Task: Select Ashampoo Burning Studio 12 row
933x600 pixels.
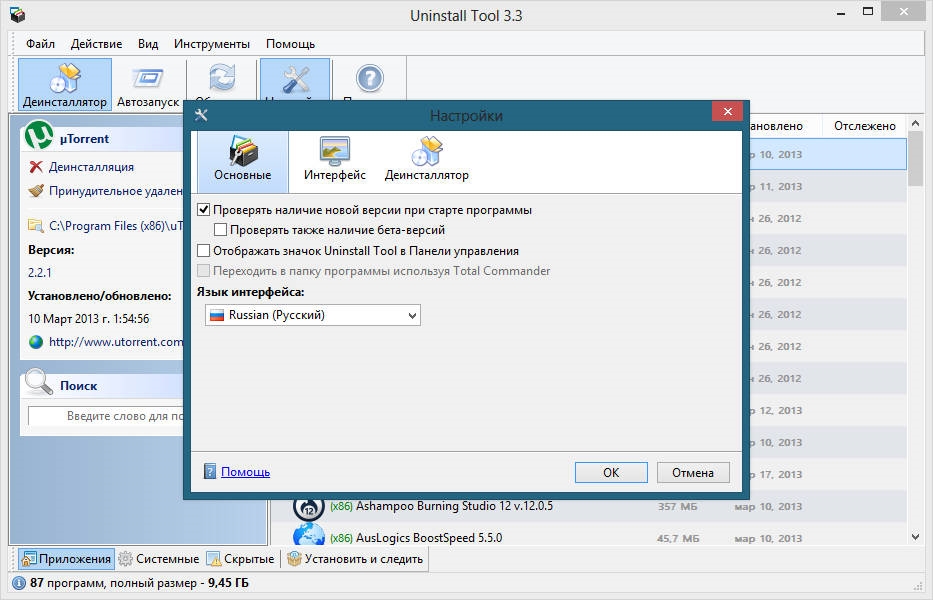Action: click(589, 506)
